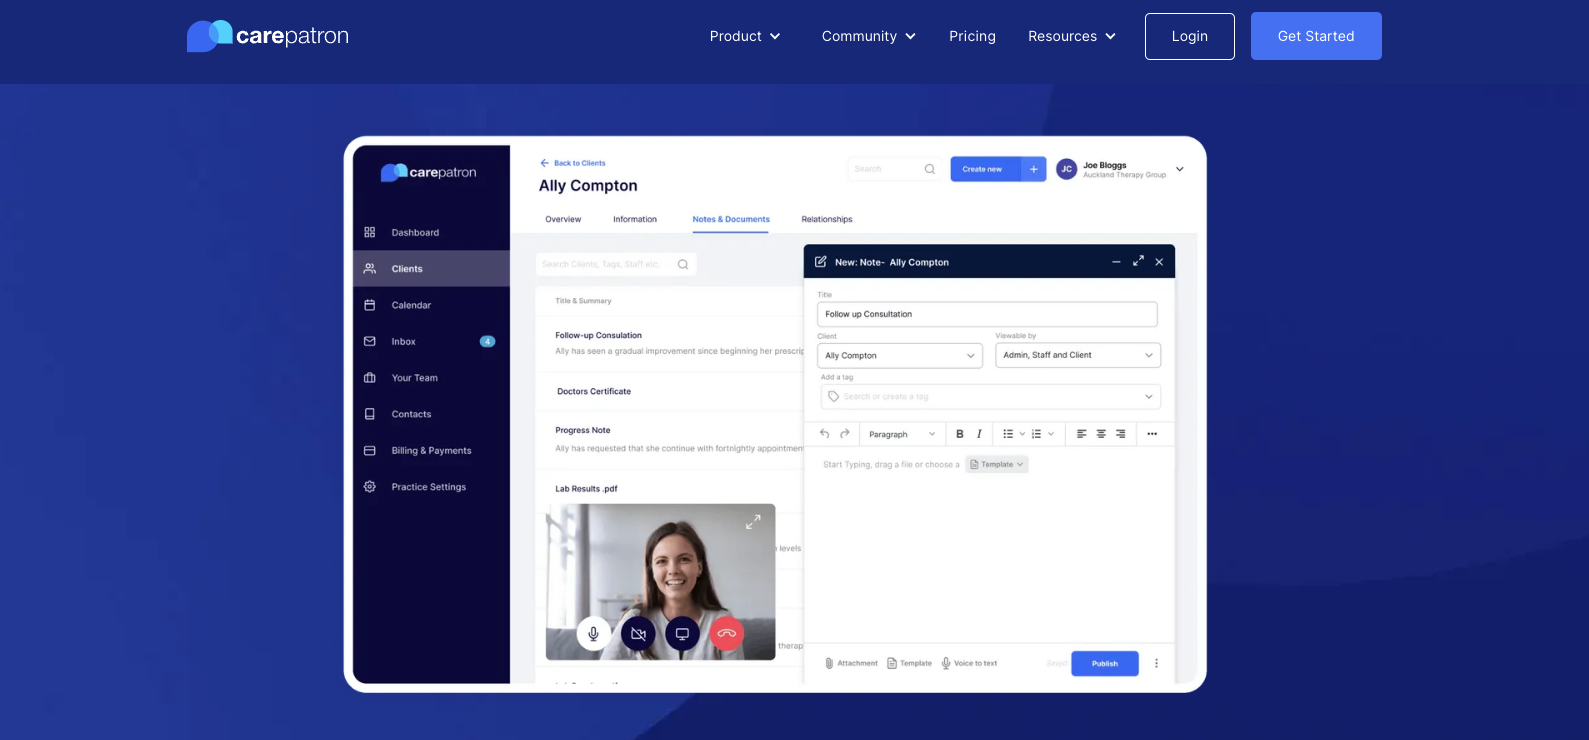This screenshot has width=1589, height=740.
Task: Go Back to Clients
Action: click(x=573, y=163)
